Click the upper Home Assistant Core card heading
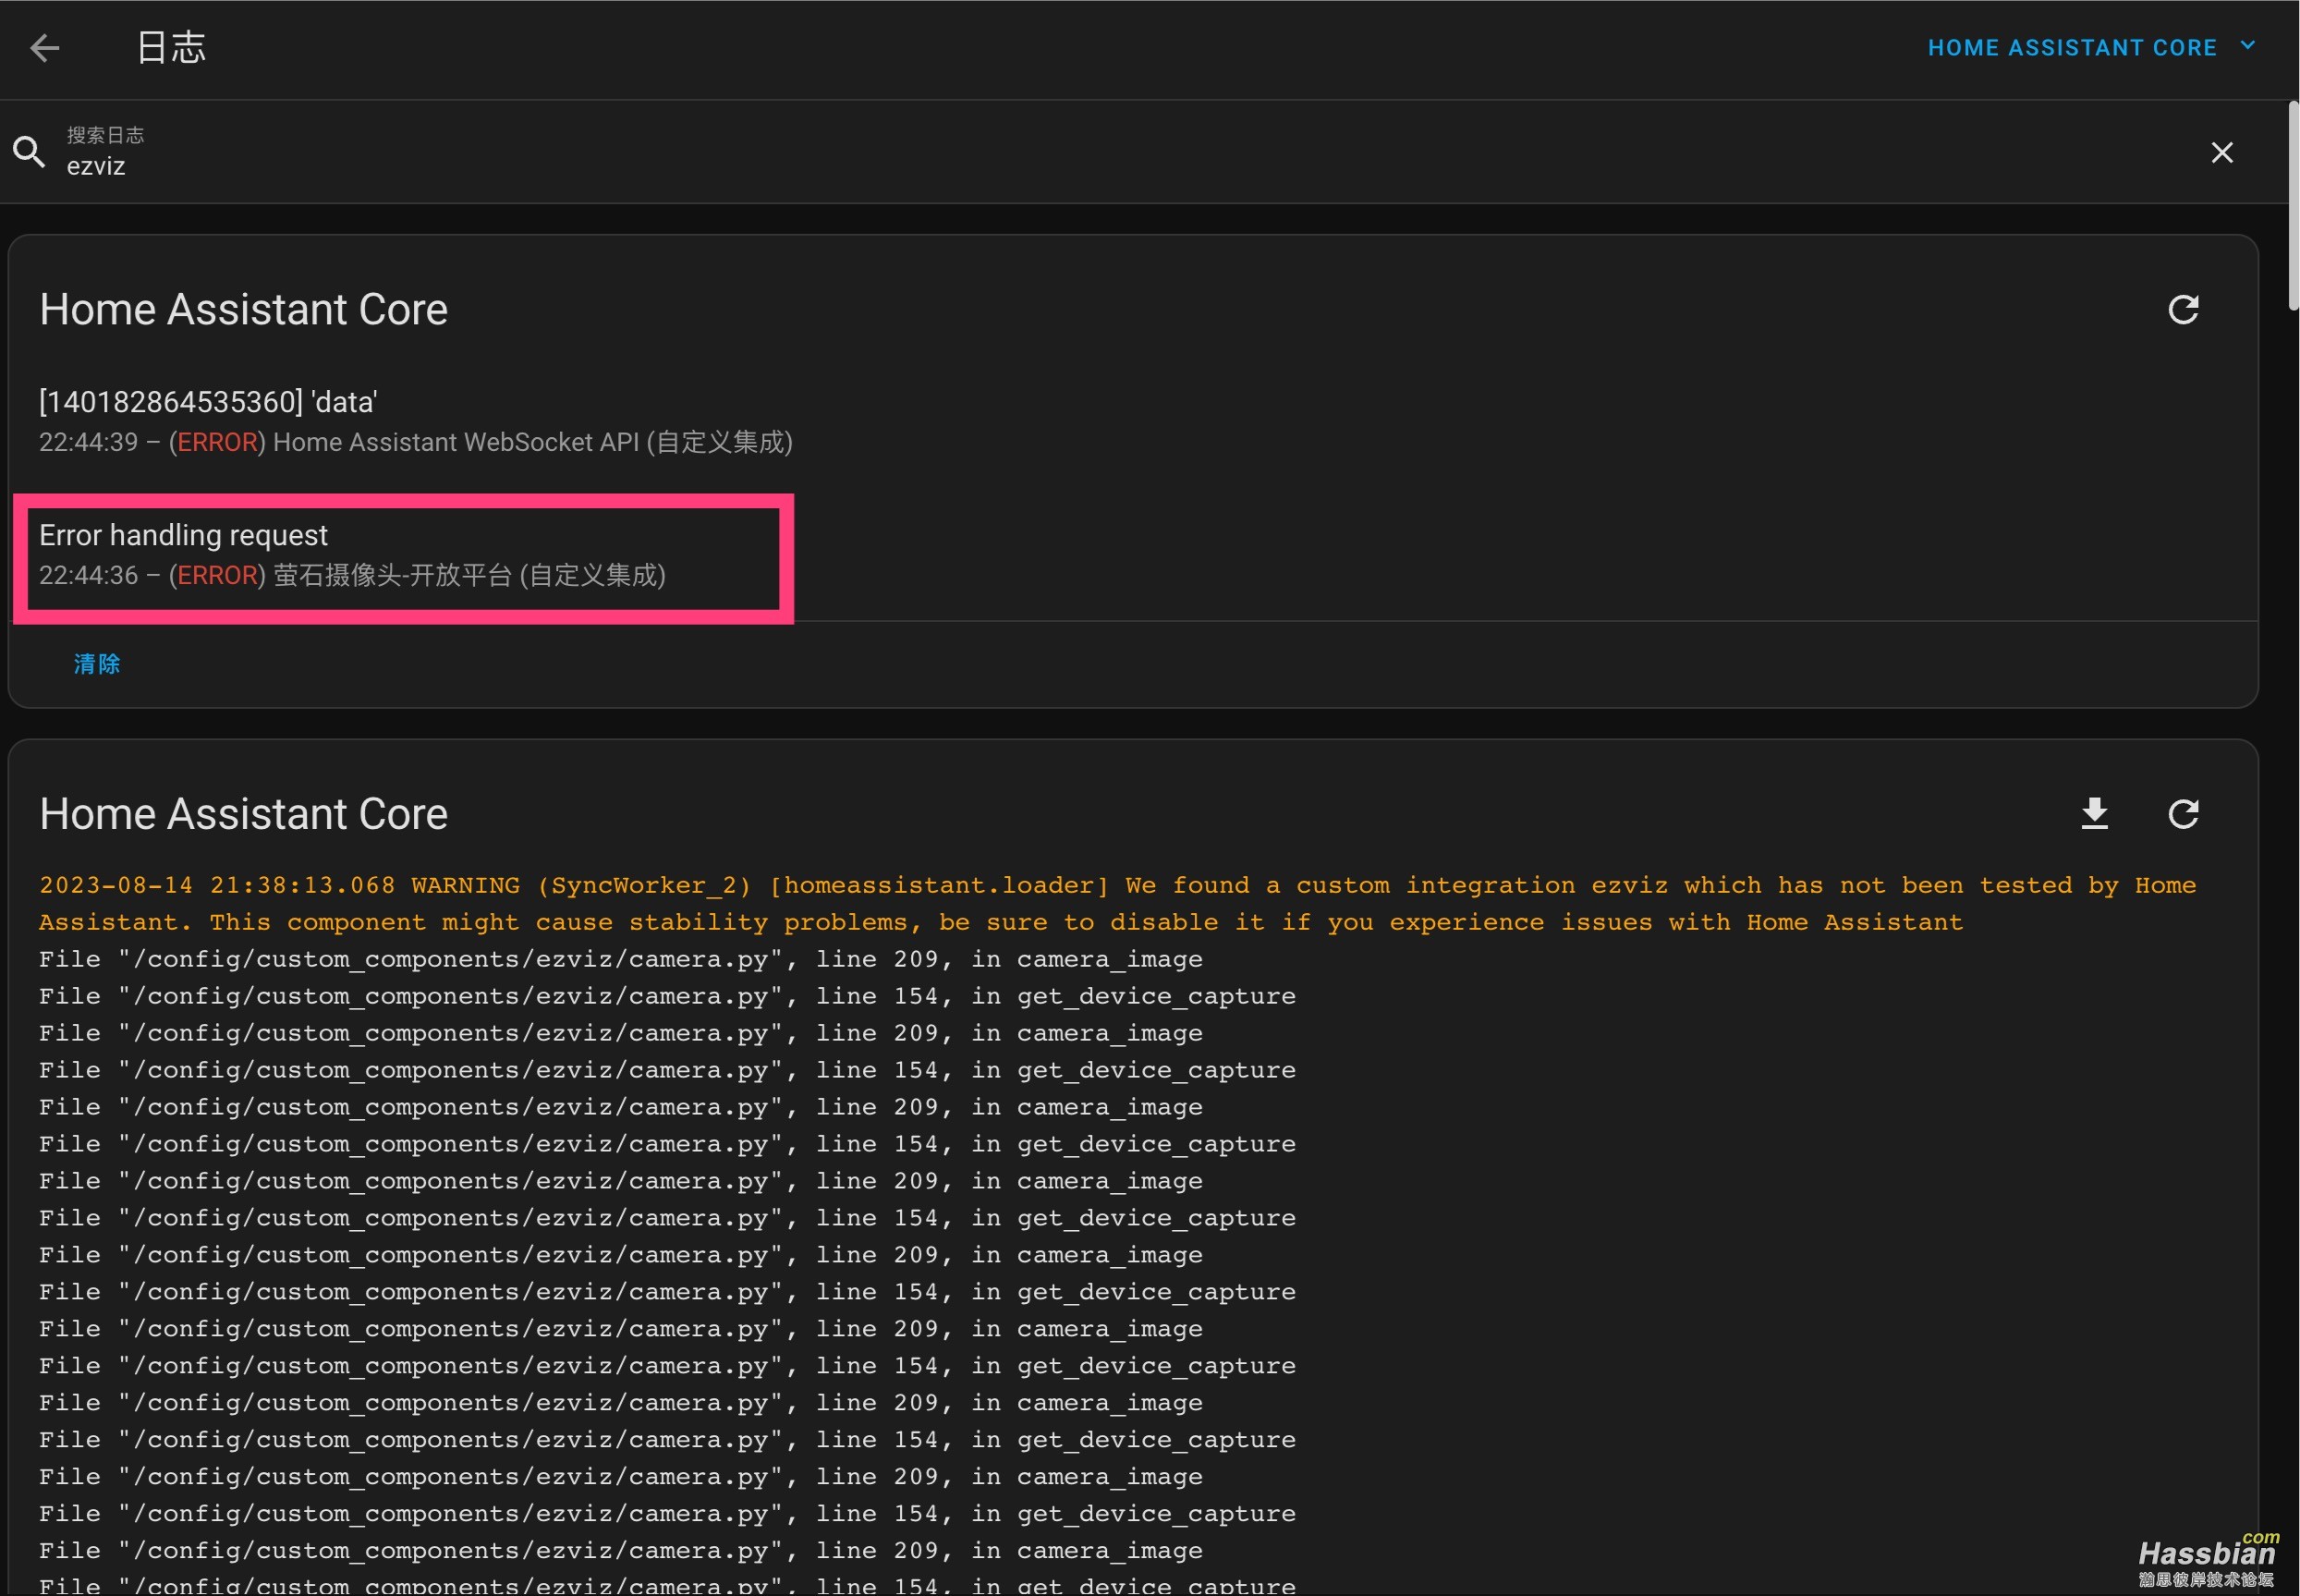 click(x=243, y=309)
